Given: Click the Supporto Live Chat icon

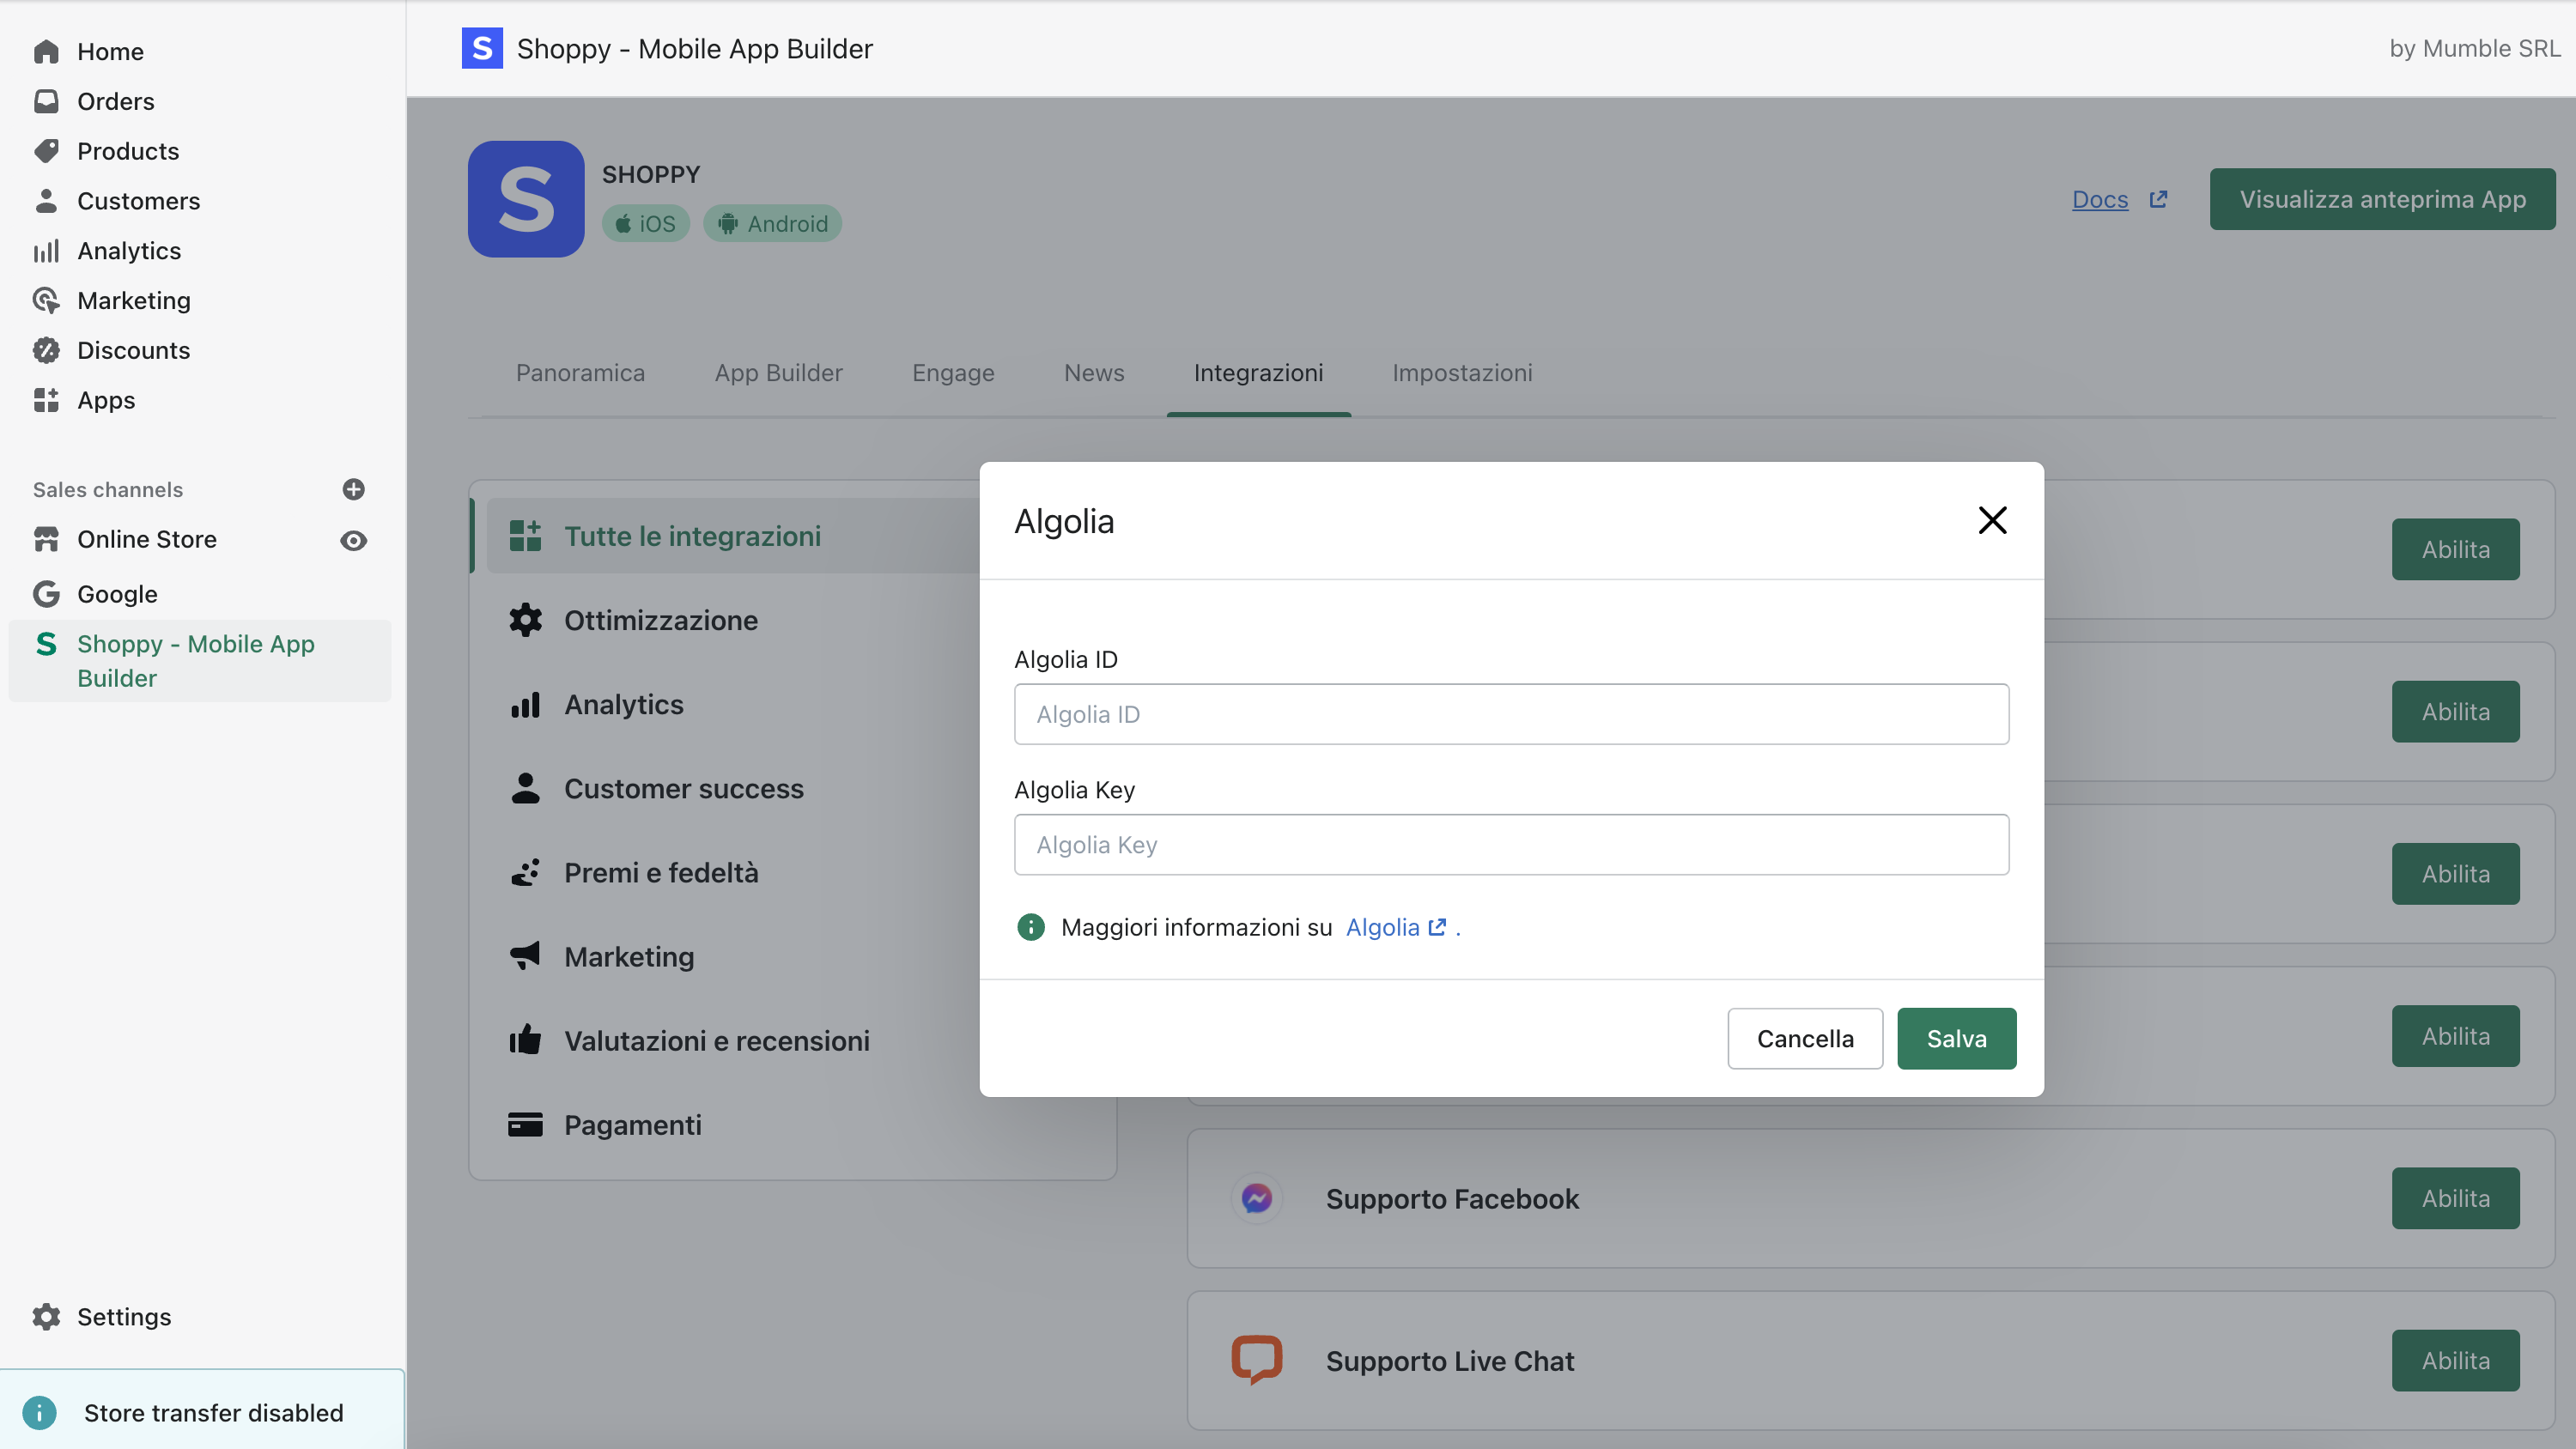Looking at the screenshot, I should click(1256, 1359).
